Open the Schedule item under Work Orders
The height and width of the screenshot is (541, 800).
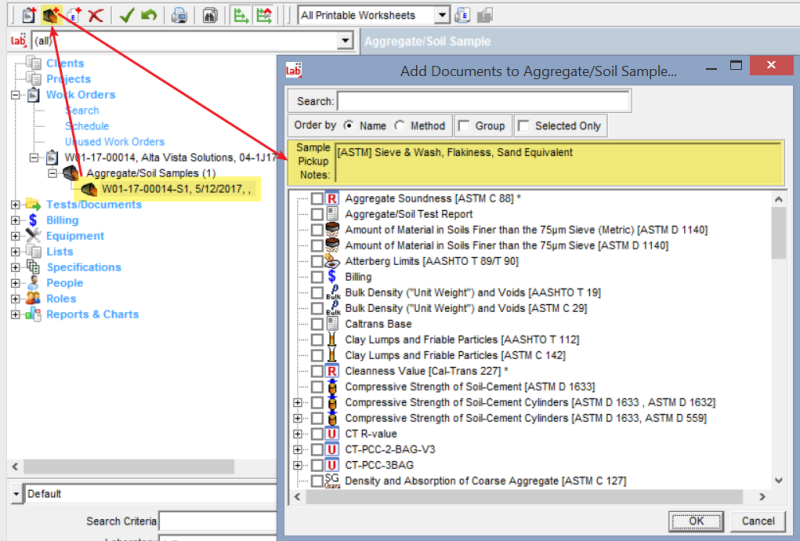coord(87,126)
